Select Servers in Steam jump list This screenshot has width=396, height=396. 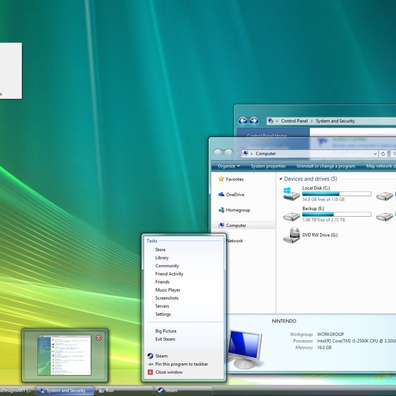coord(162,306)
